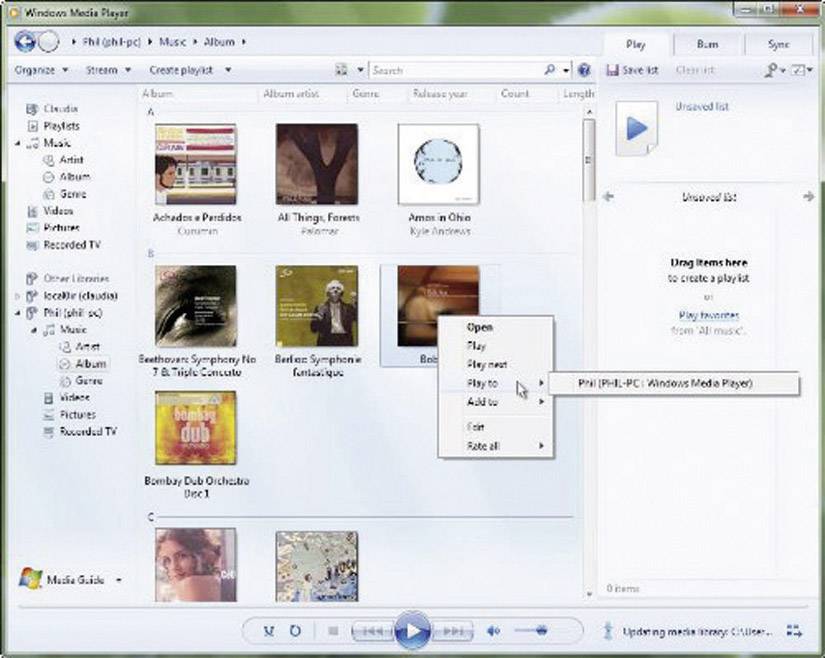Screen dimensions: 825x658
Task: Click Clear list button
Action: [x=695, y=70]
